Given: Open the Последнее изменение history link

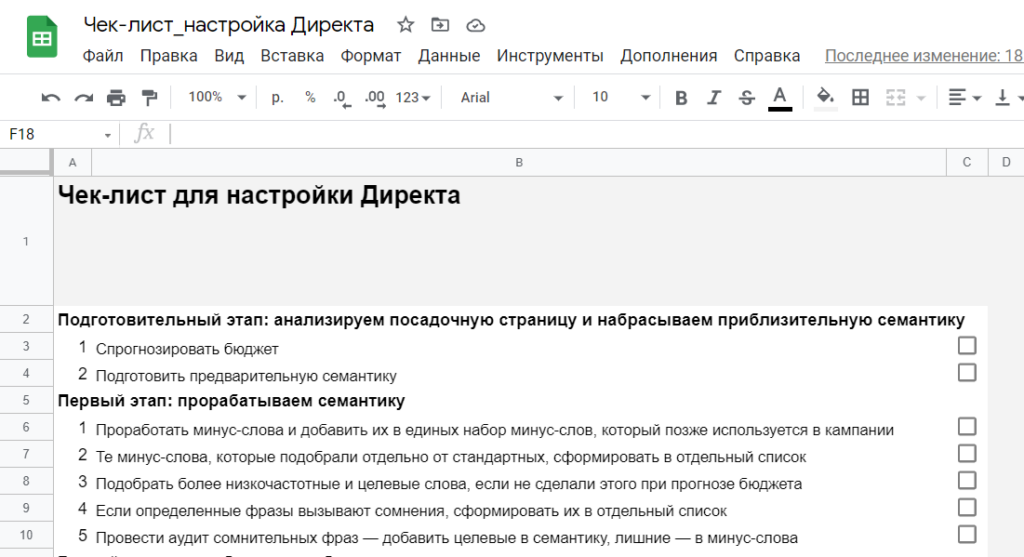Looking at the screenshot, I should [924, 56].
